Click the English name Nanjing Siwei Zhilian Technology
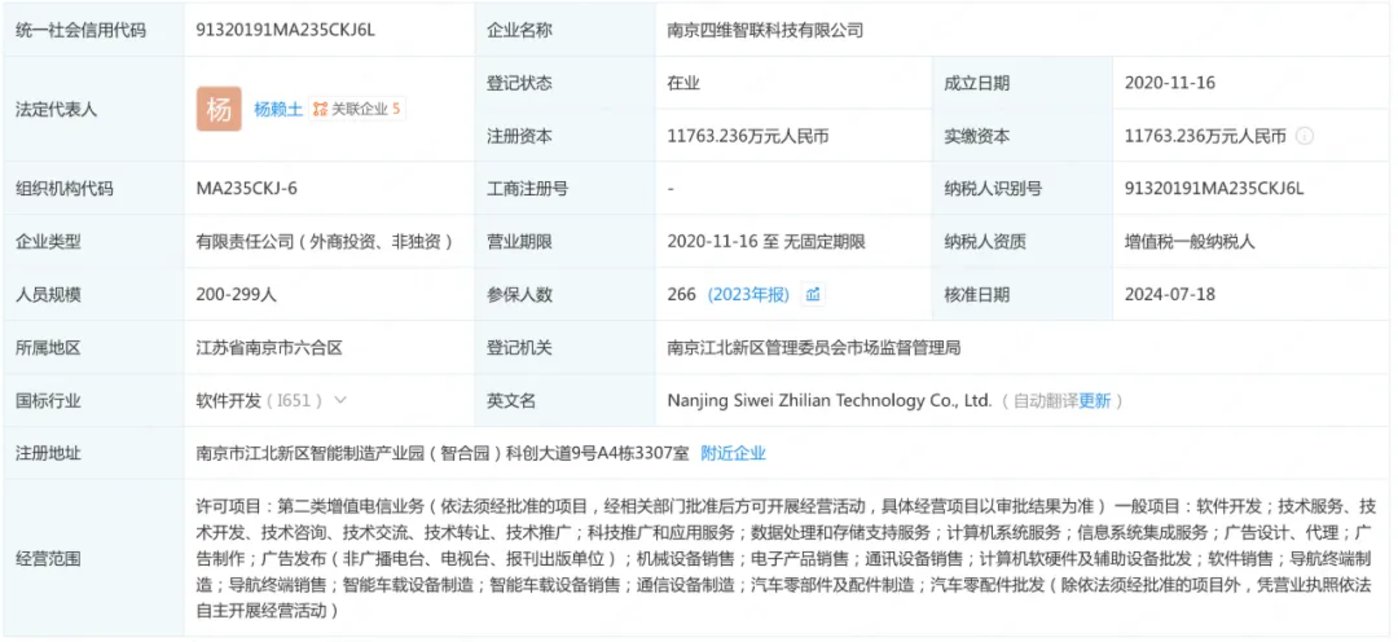The image size is (1398, 642). click(829, 401)
